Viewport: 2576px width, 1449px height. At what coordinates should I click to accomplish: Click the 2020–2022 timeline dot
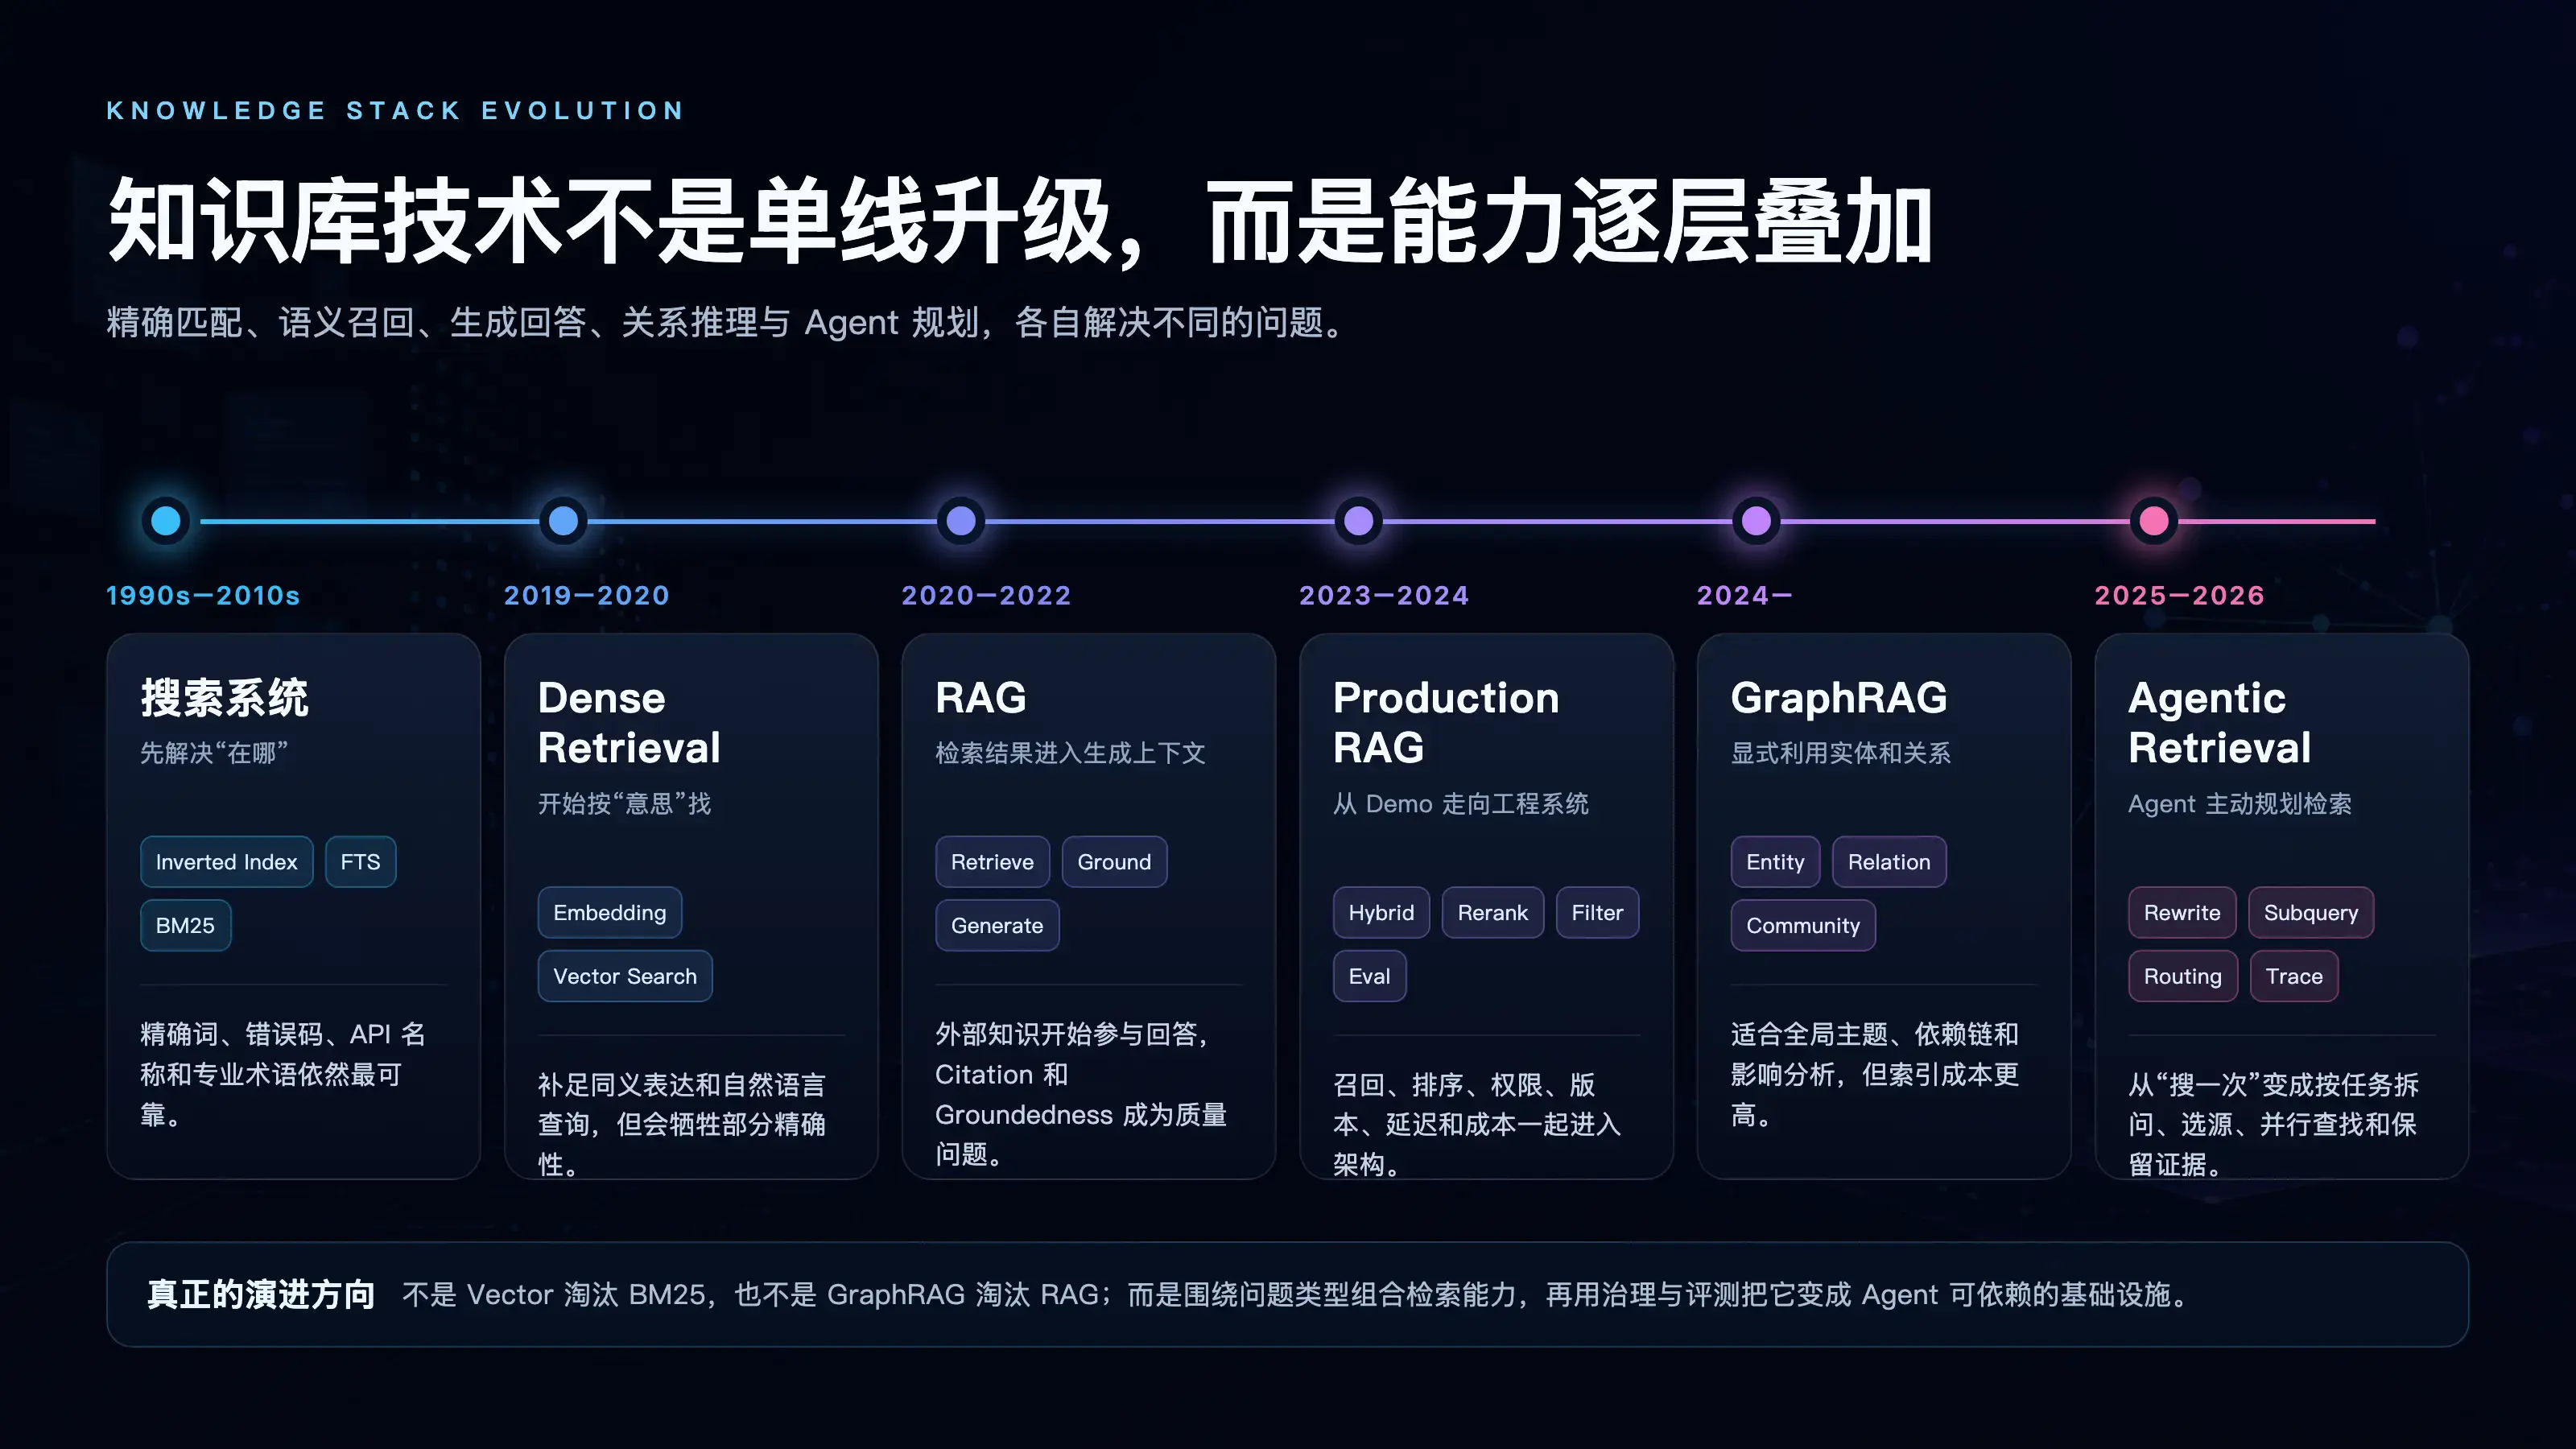point(961,520)
